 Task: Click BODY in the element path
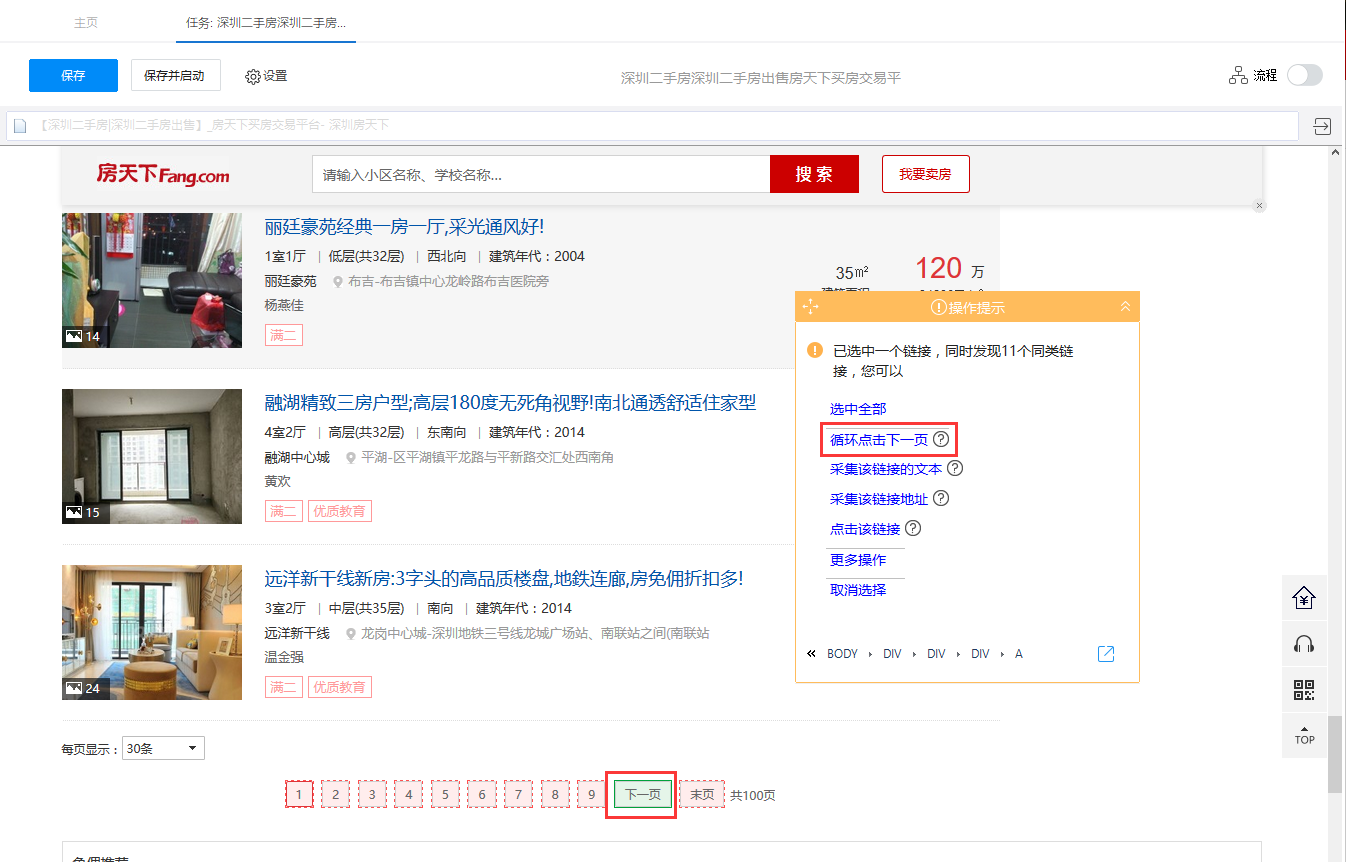coord(842,654)
